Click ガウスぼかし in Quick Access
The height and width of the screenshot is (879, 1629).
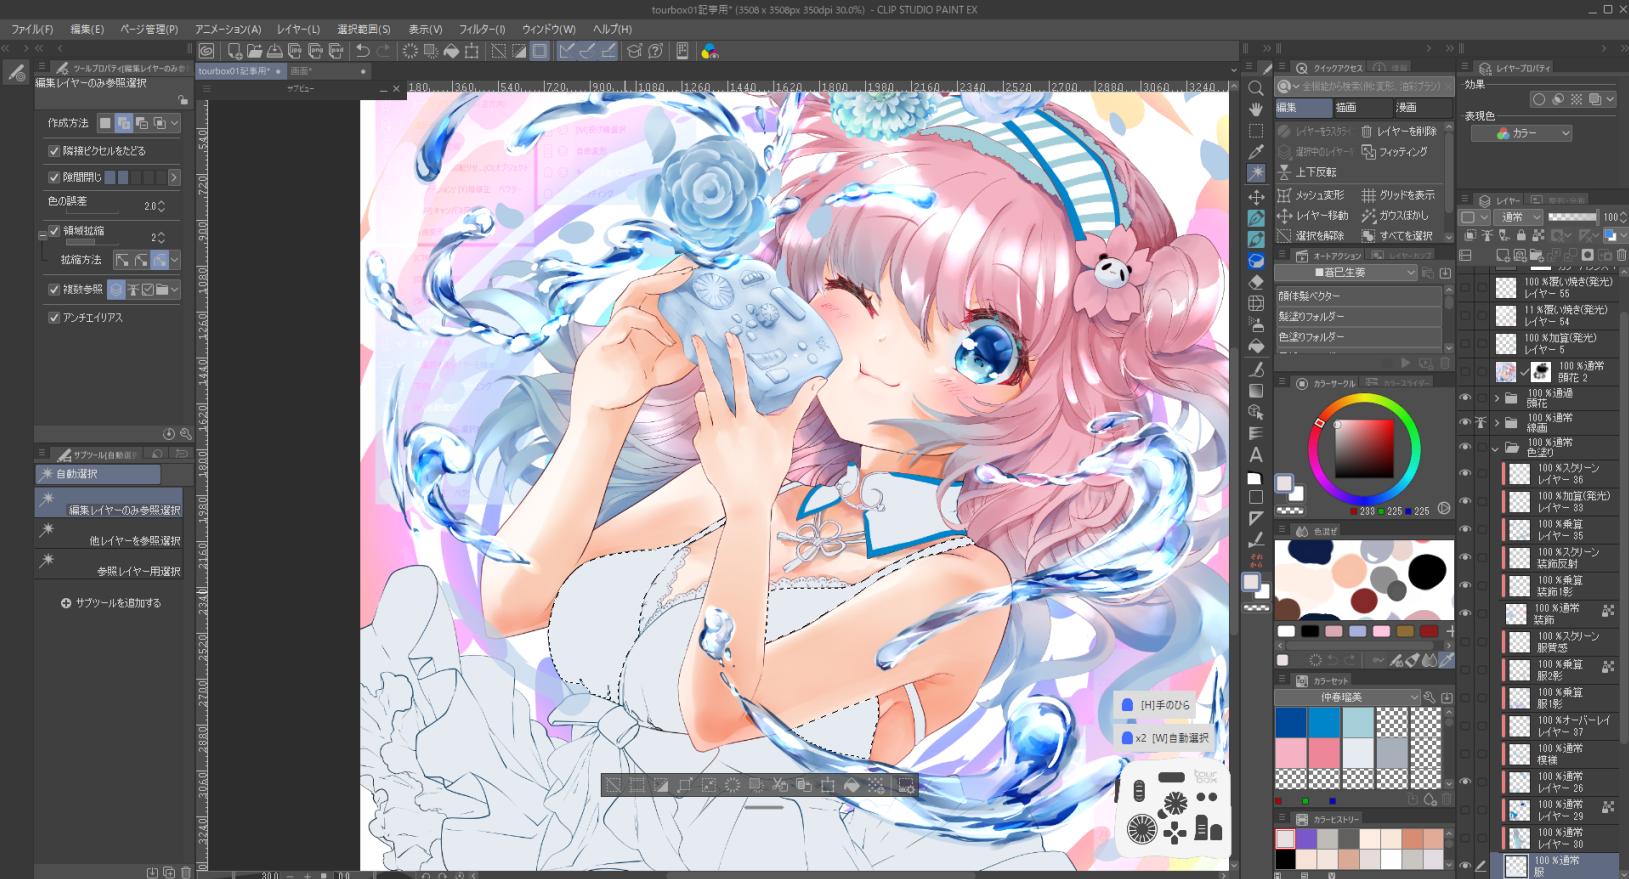1395,215
